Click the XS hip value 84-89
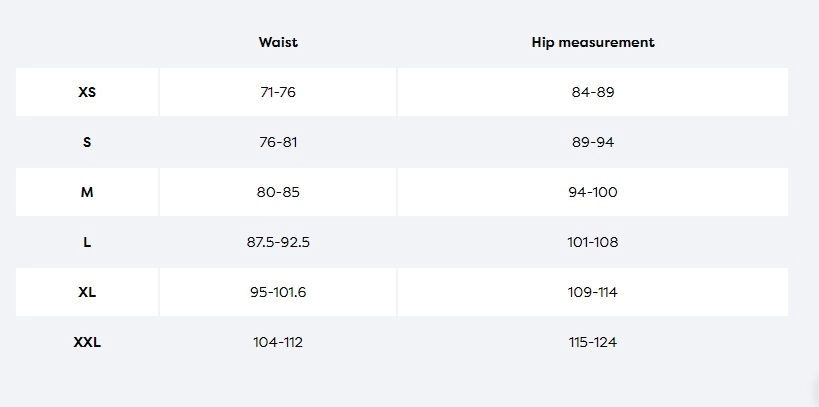Viewport: 819px width, 407px height. 593,92
